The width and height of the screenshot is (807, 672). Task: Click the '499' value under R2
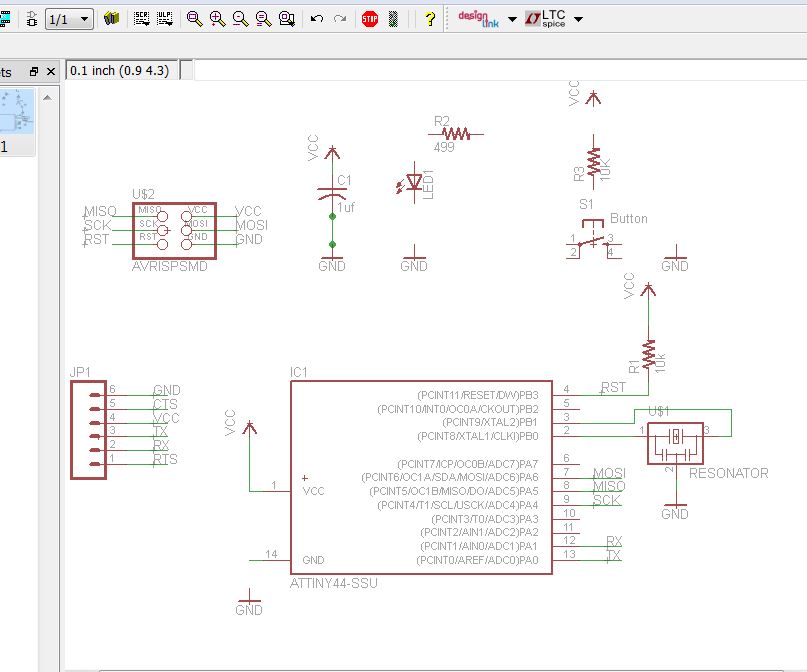point(444,147)
